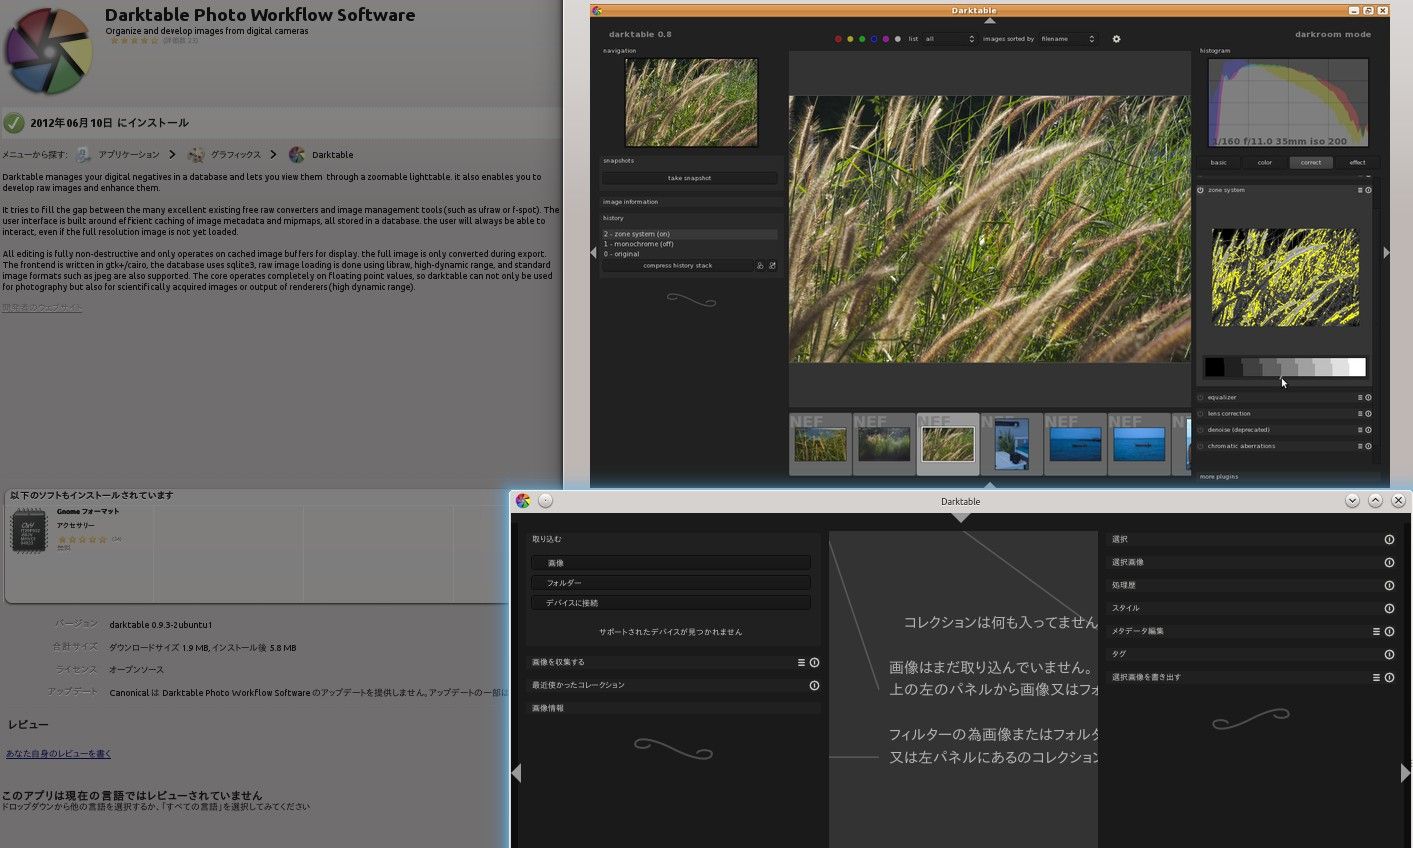Click the yellow color label dot

click(x=850, y=39)
